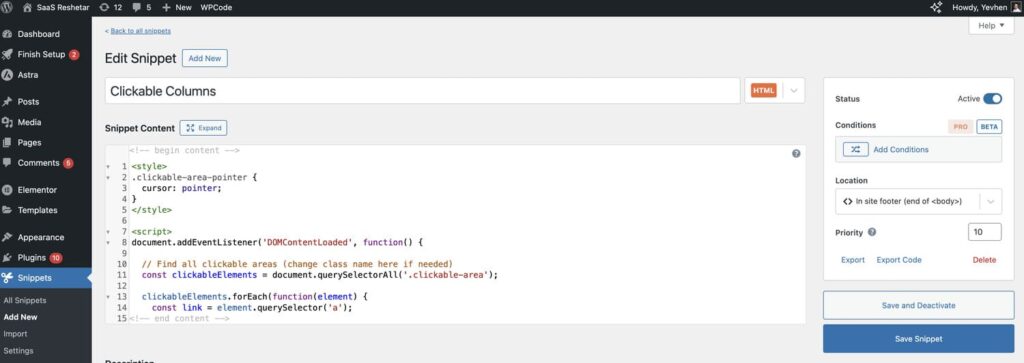Image resolution: width=1024 pixels, height=363 pixels.
Task: Click the plus New icon in admin bar
Action: point(166,8)
